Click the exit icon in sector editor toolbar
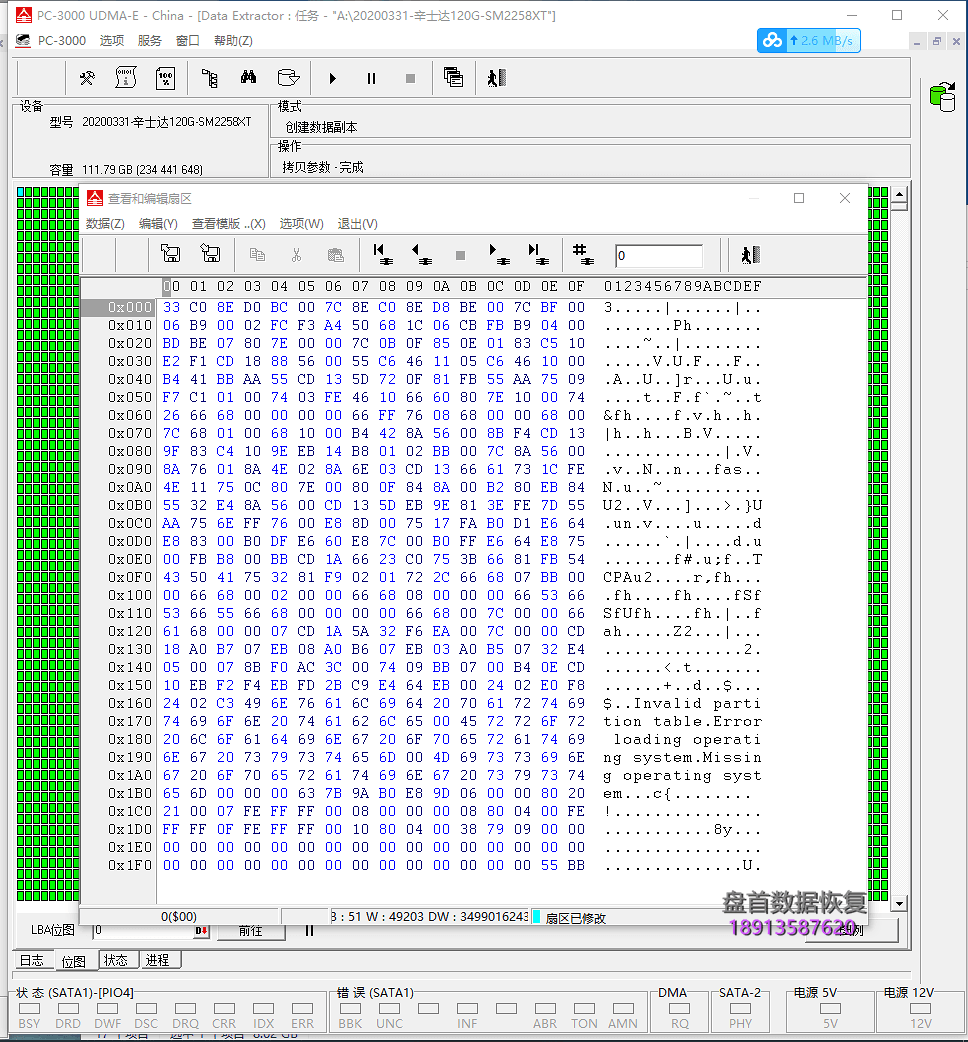The image size is (968, 1042). coord(751,255)
